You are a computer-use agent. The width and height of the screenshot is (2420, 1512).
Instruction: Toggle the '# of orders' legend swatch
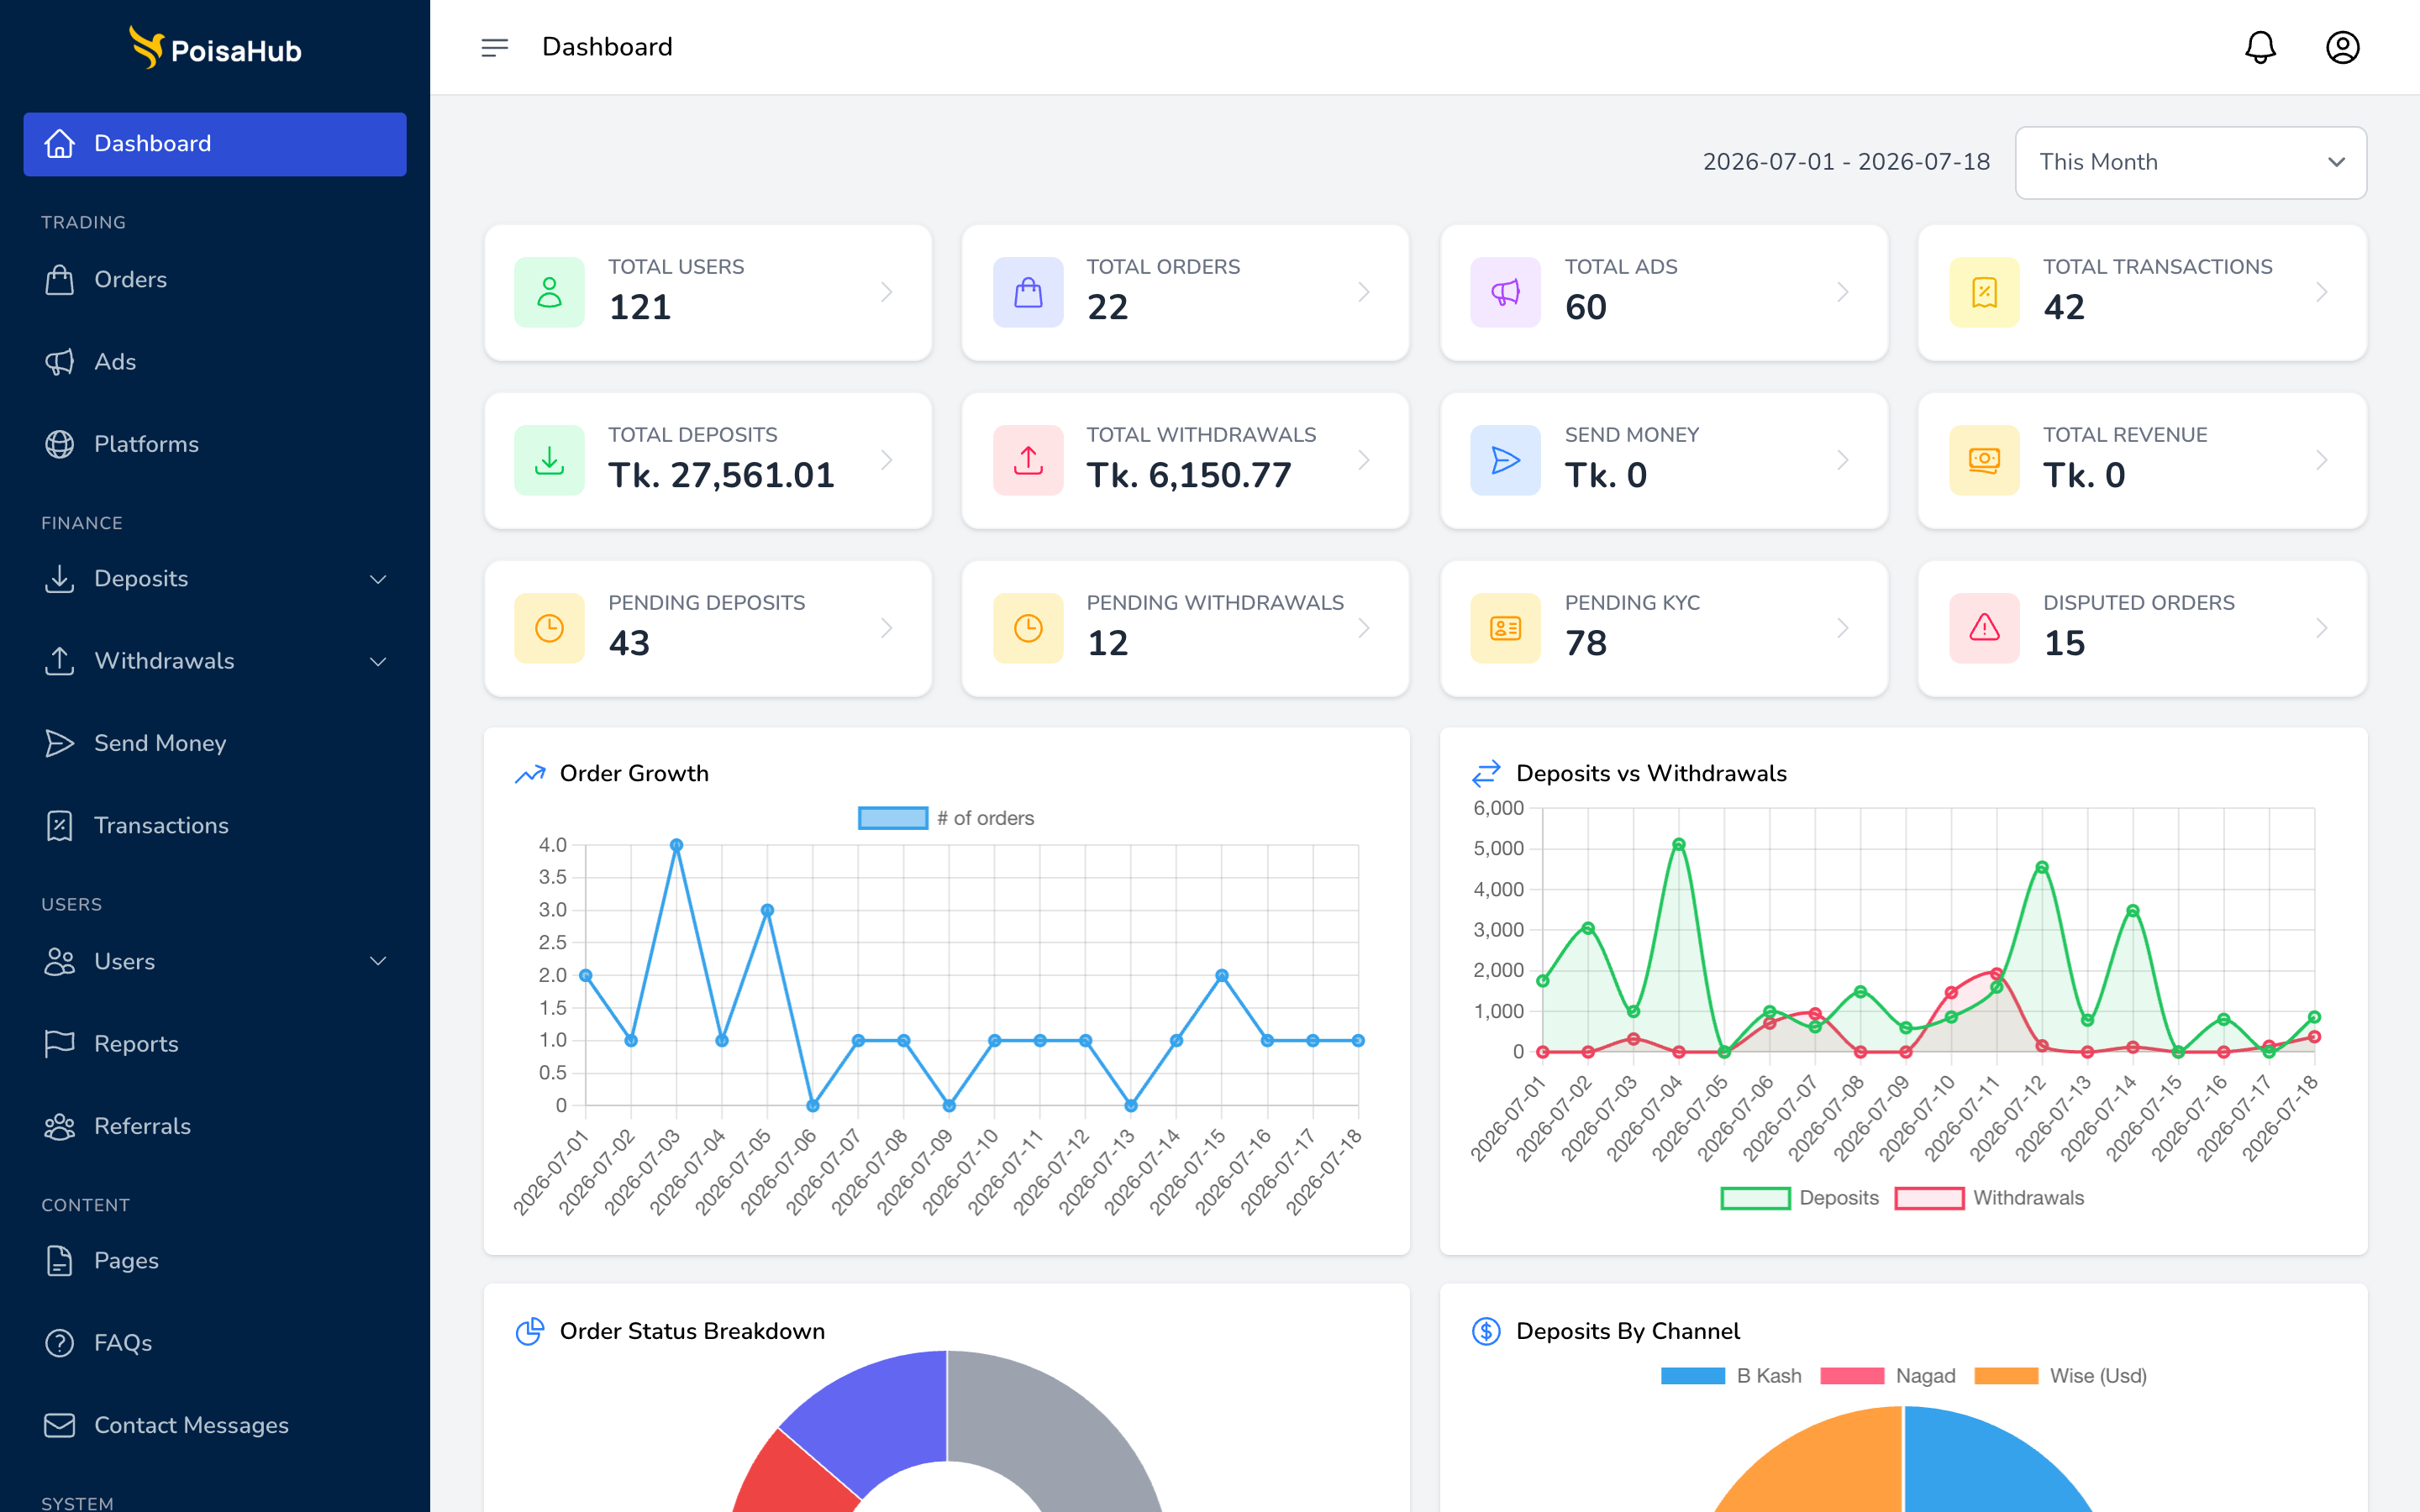[893, 818]
